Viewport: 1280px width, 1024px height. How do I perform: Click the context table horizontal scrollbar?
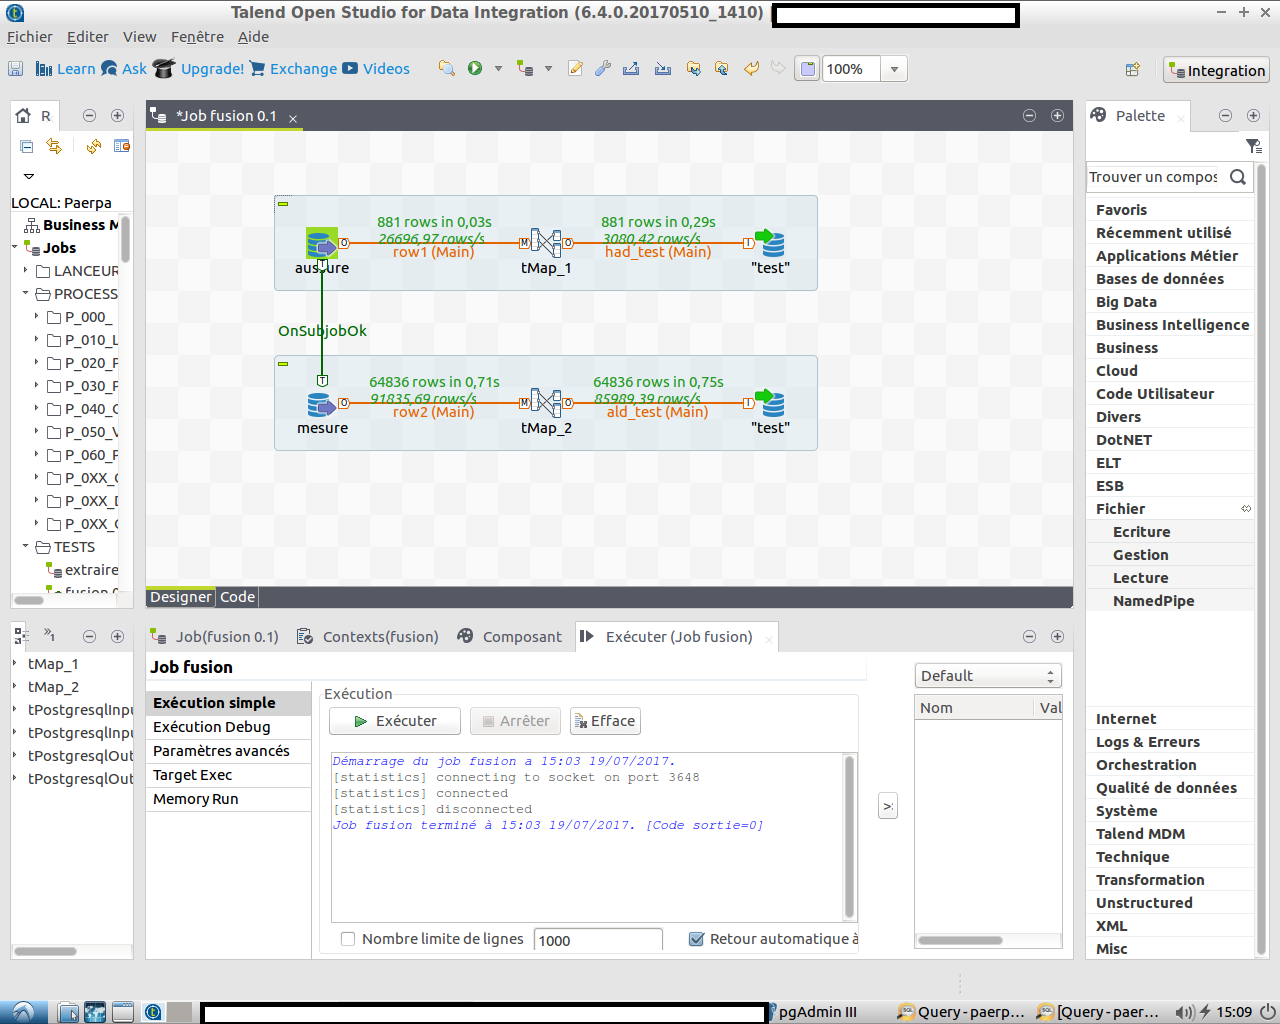pos(961,940)
